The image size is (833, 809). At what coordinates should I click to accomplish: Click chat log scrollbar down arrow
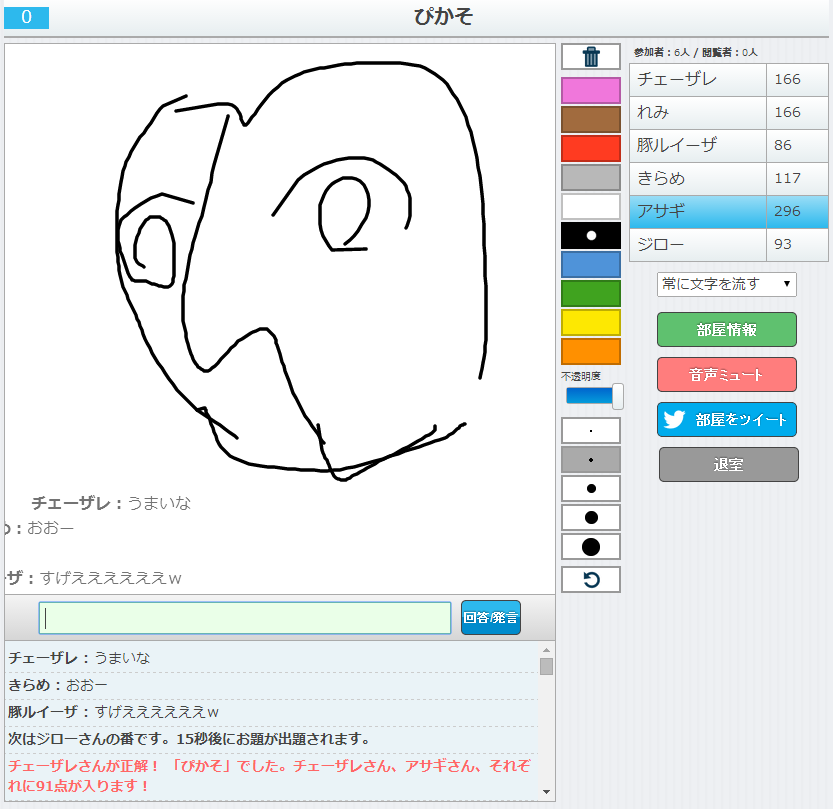[546, 791]
